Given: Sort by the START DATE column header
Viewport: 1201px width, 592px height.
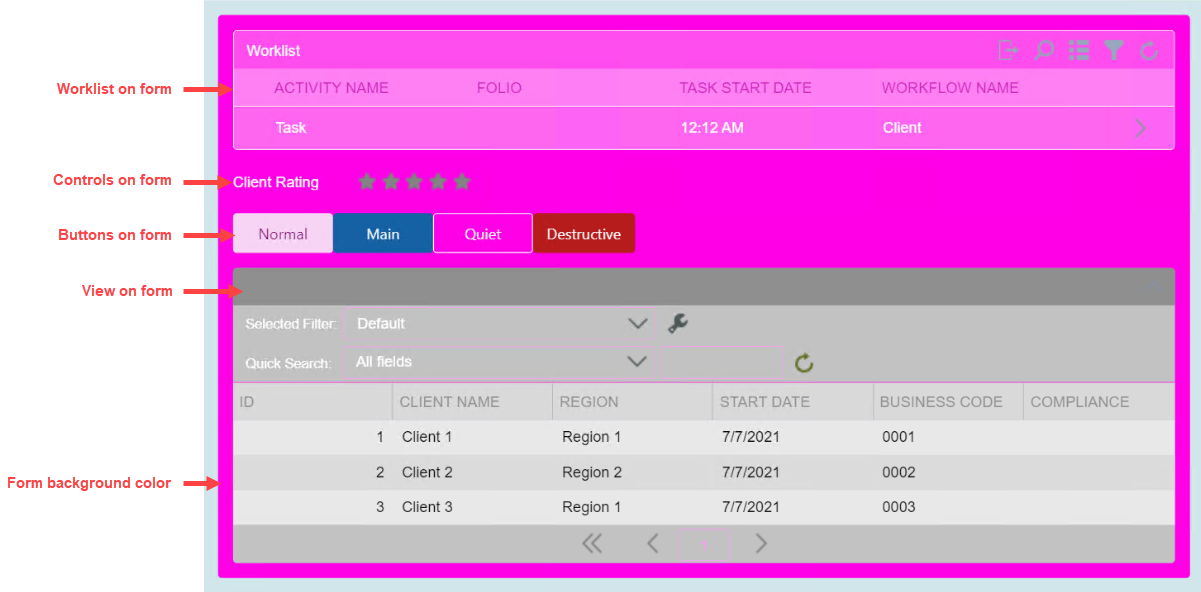Looking at the screenshot, I should pos(792,401).
